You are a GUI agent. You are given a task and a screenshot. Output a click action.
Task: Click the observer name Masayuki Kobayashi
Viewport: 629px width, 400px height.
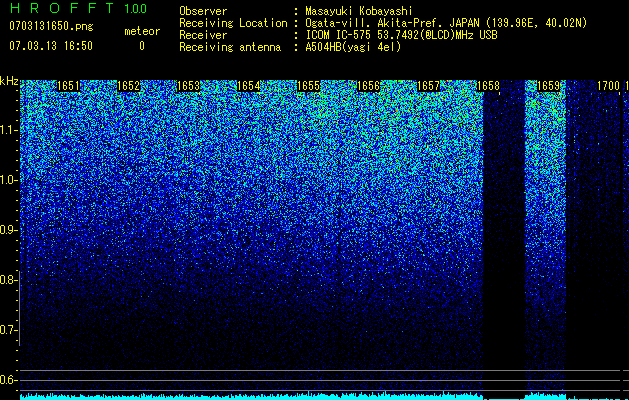pyautogui.click(x=359, y=11)
